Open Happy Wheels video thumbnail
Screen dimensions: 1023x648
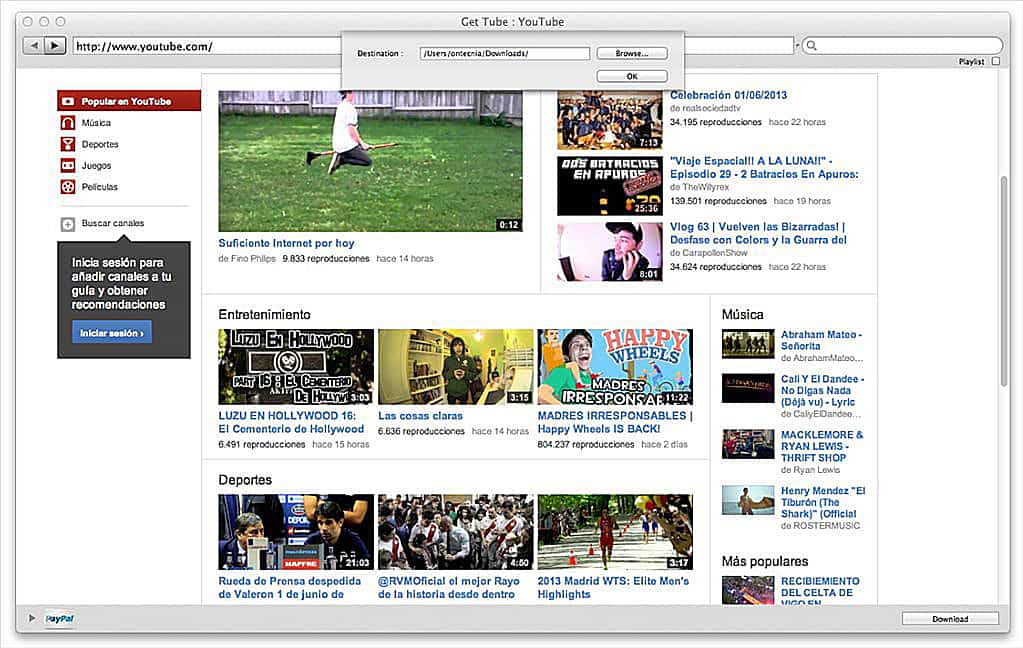tap(615, 367)
